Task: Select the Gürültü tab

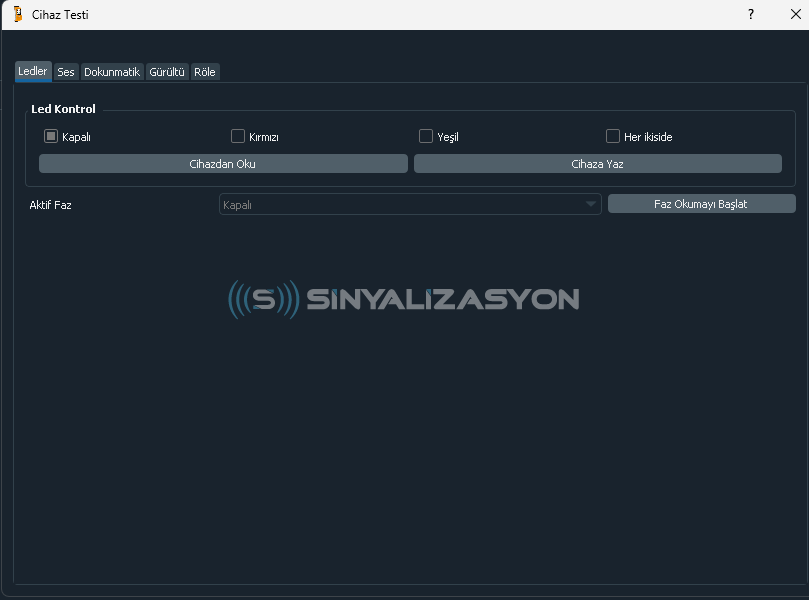Action: pyautogui.click(x=167, y=72)
